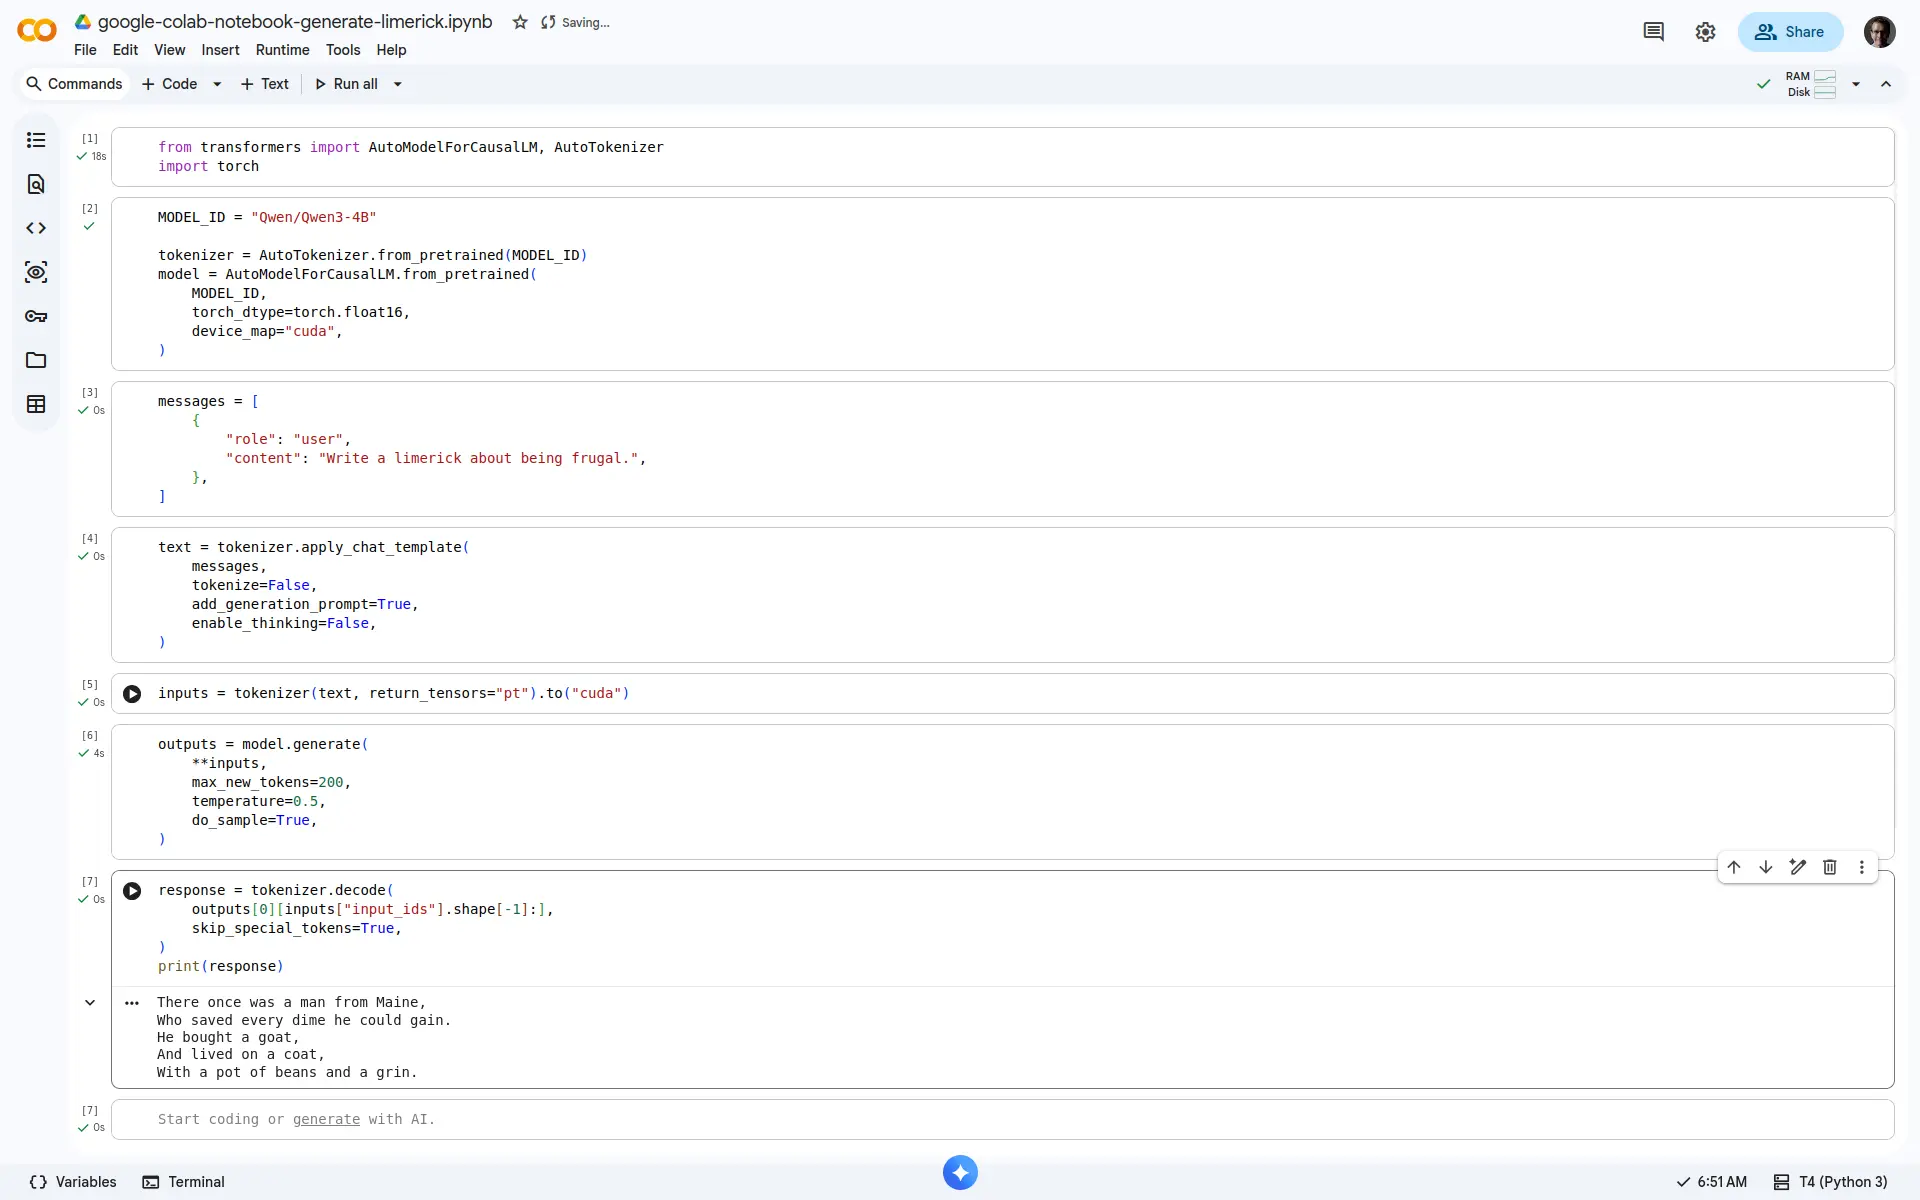
Task: Open the Gemini AI assistant button
Action: [960, 1173]
